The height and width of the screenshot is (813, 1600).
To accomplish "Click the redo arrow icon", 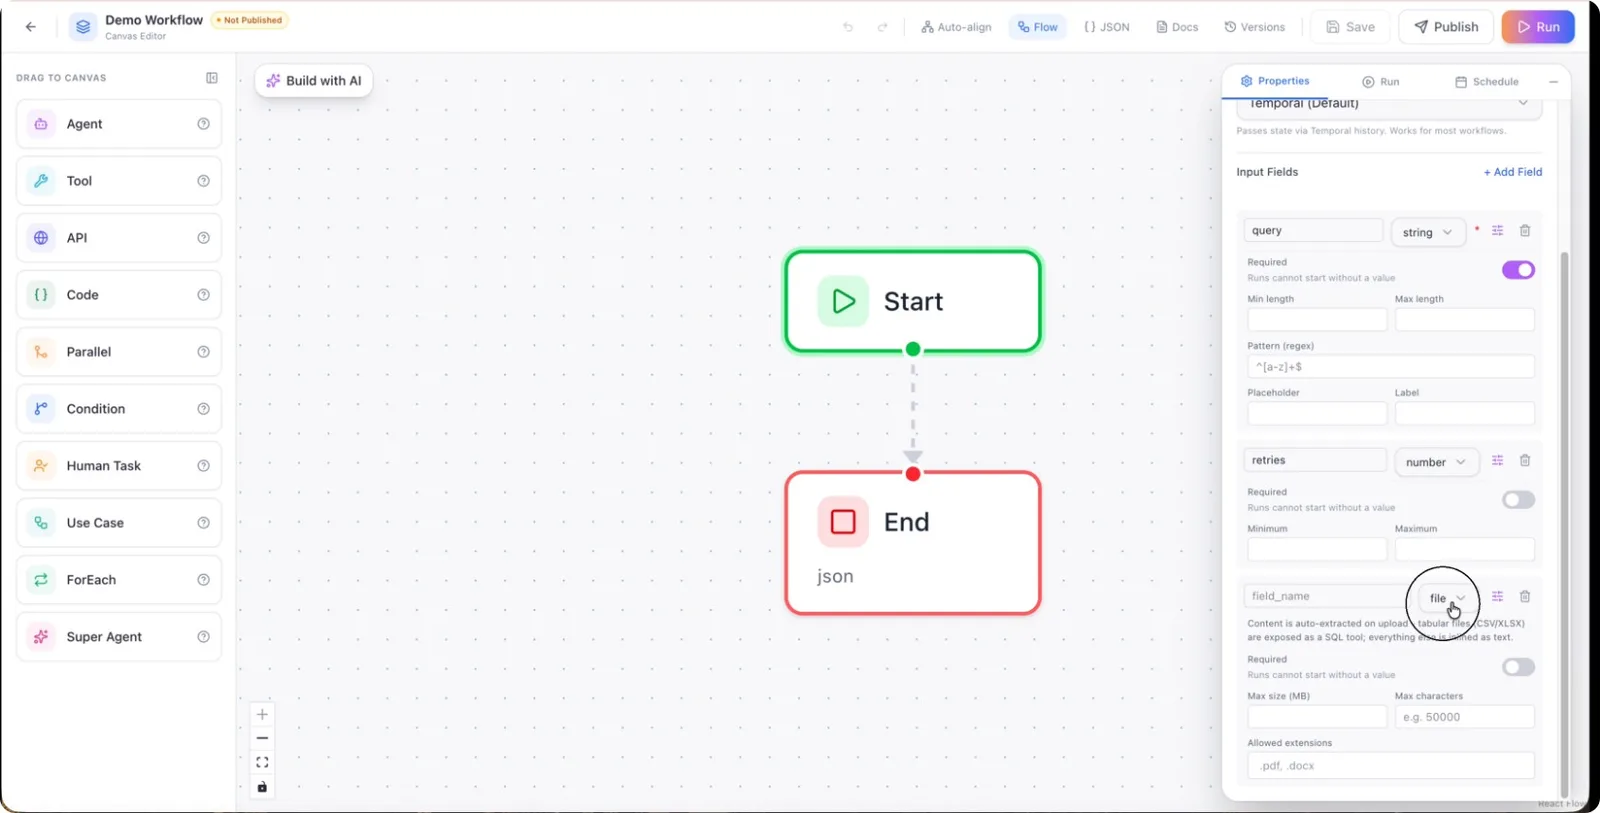I will 882,27.
